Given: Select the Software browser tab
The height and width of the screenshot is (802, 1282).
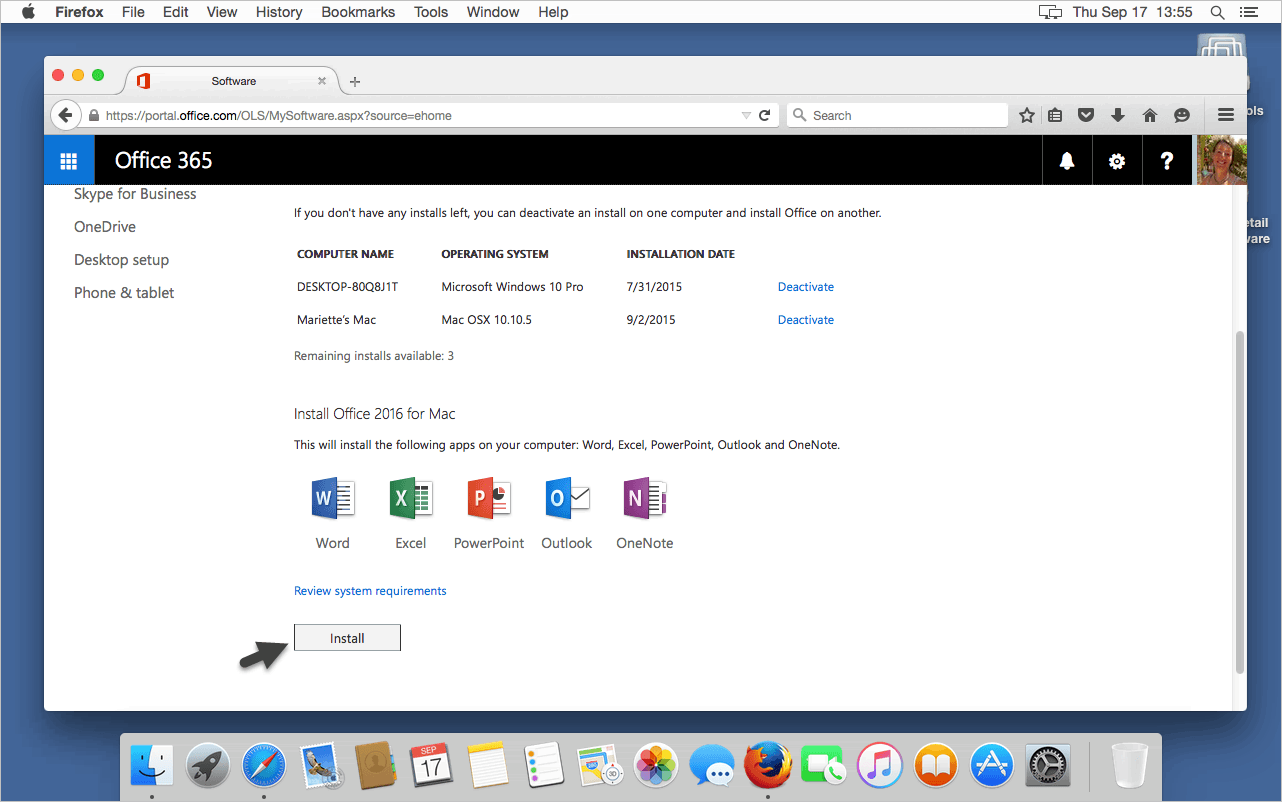Looking at the screenshot, I should coord(233,81).
